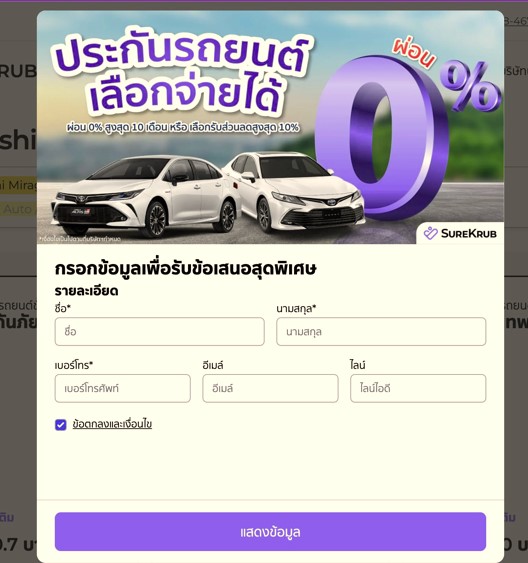Click the อีเมล์ email input field
This screenshot has height=563, width=528.
[x=270, y=388]
